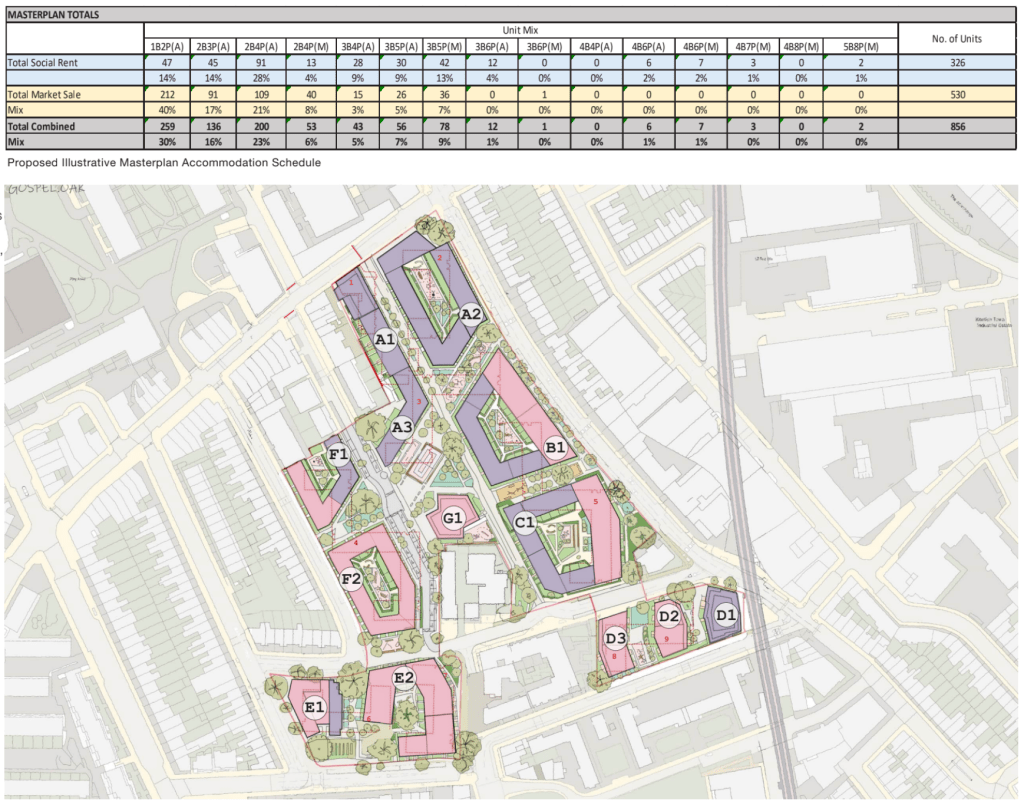1024x805 pixels.
Task: Select the D1 block label marker
Action: point(726,616)
